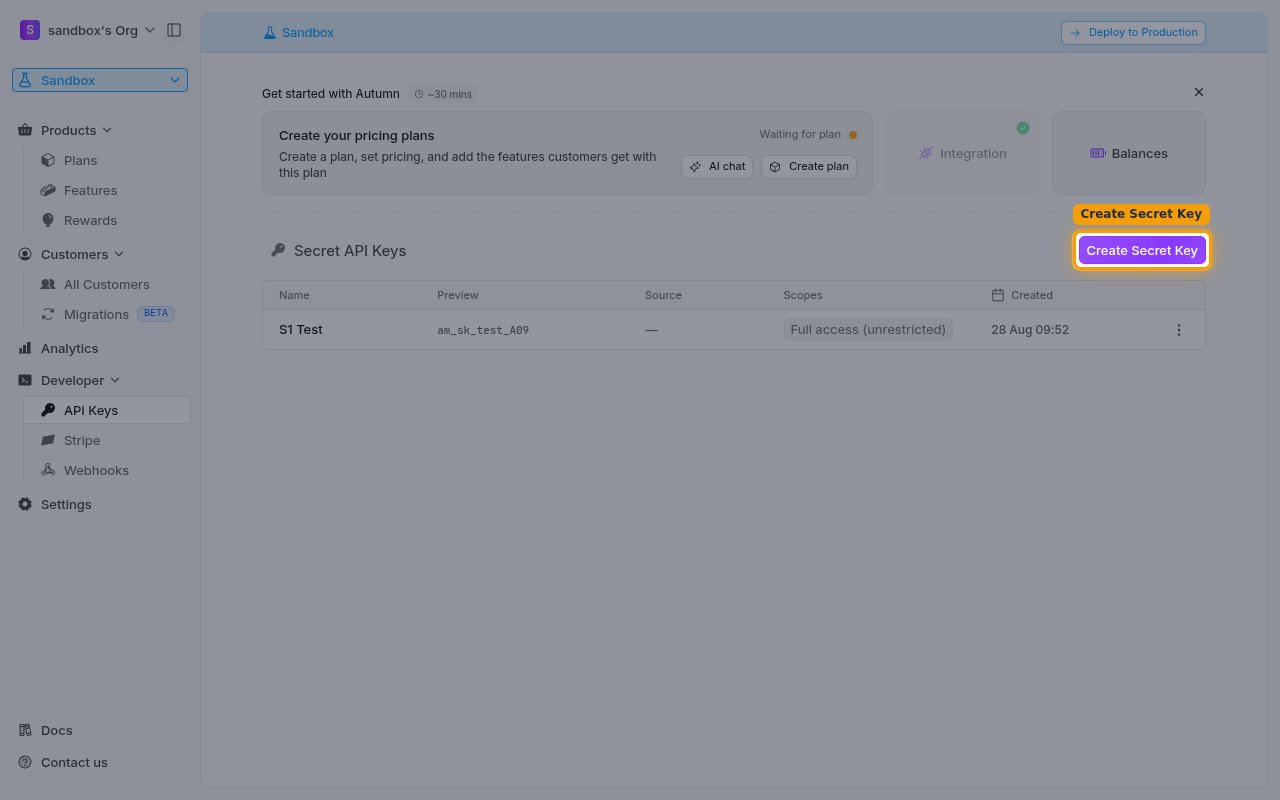This screenshot has height=800, width=1280.
Task: Open Features in the sidebar
Action: pos(90,190)
